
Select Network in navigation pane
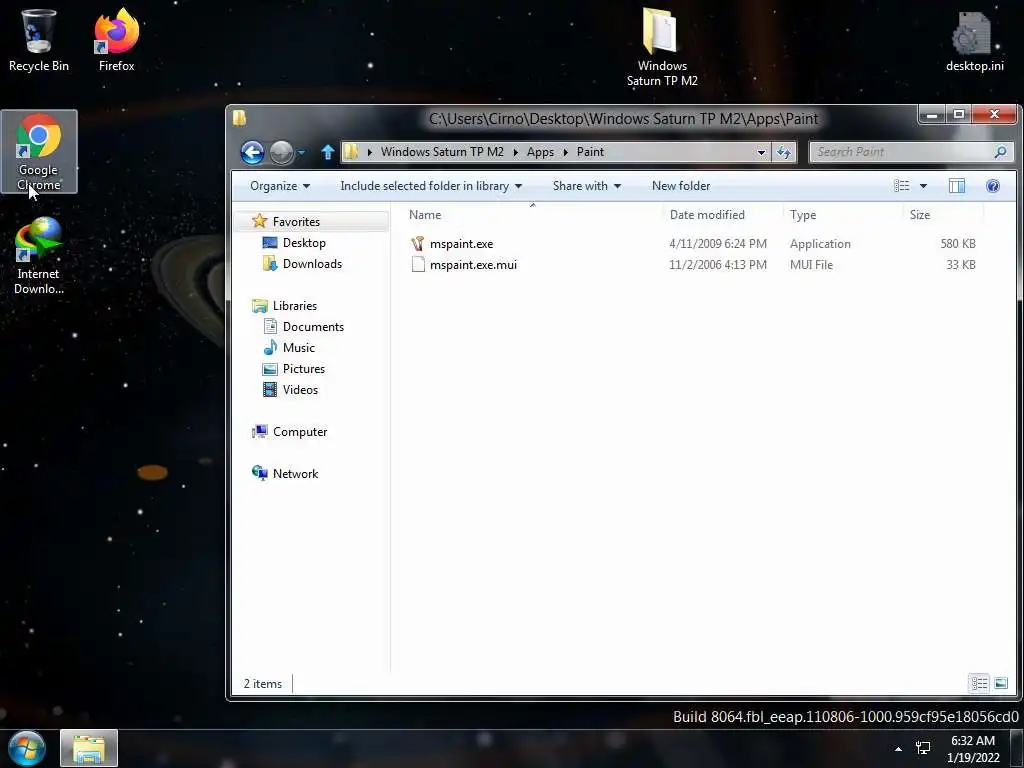[x=295, y=473]
